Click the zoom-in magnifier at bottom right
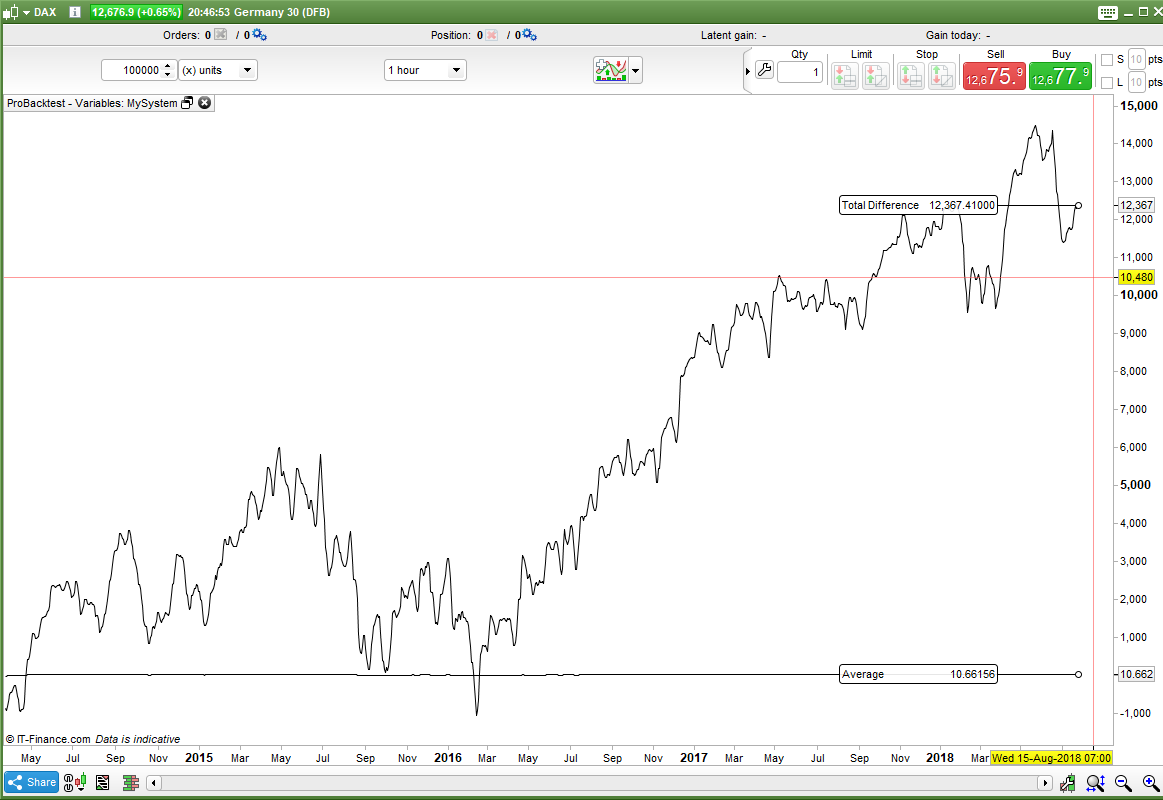Image resolution: width=1163 pixels, height=800 pixels. [x=1147, y=782]
